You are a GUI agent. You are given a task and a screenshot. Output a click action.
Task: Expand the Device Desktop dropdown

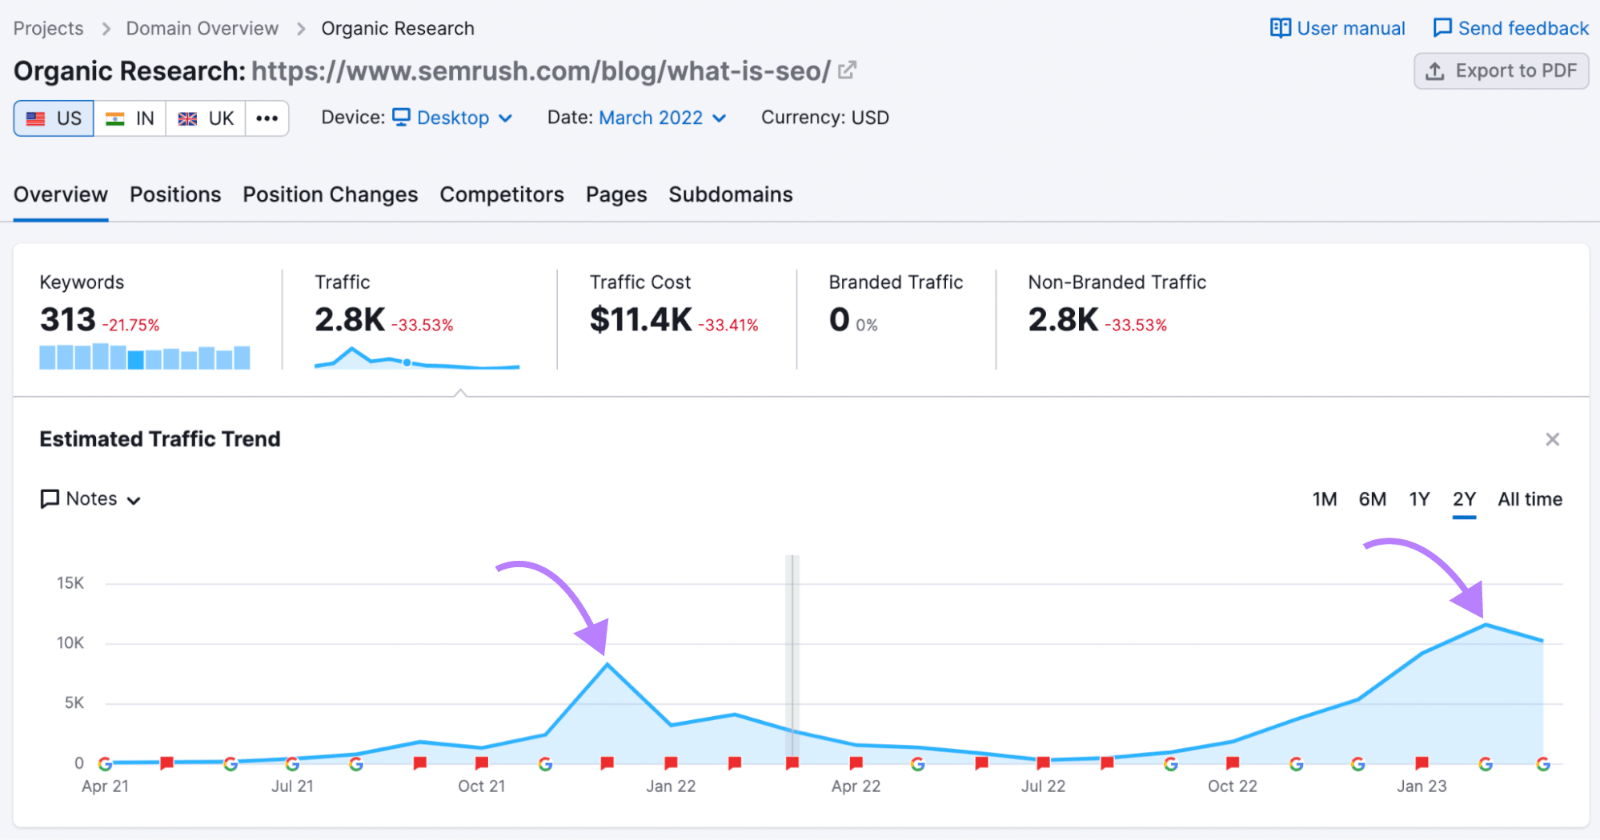click(x=452, y=118)
